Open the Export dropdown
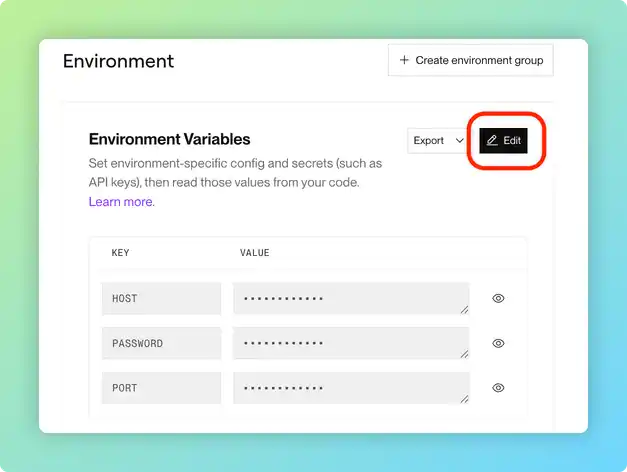This screenshot has height=472, width=627. pos(429,141)
